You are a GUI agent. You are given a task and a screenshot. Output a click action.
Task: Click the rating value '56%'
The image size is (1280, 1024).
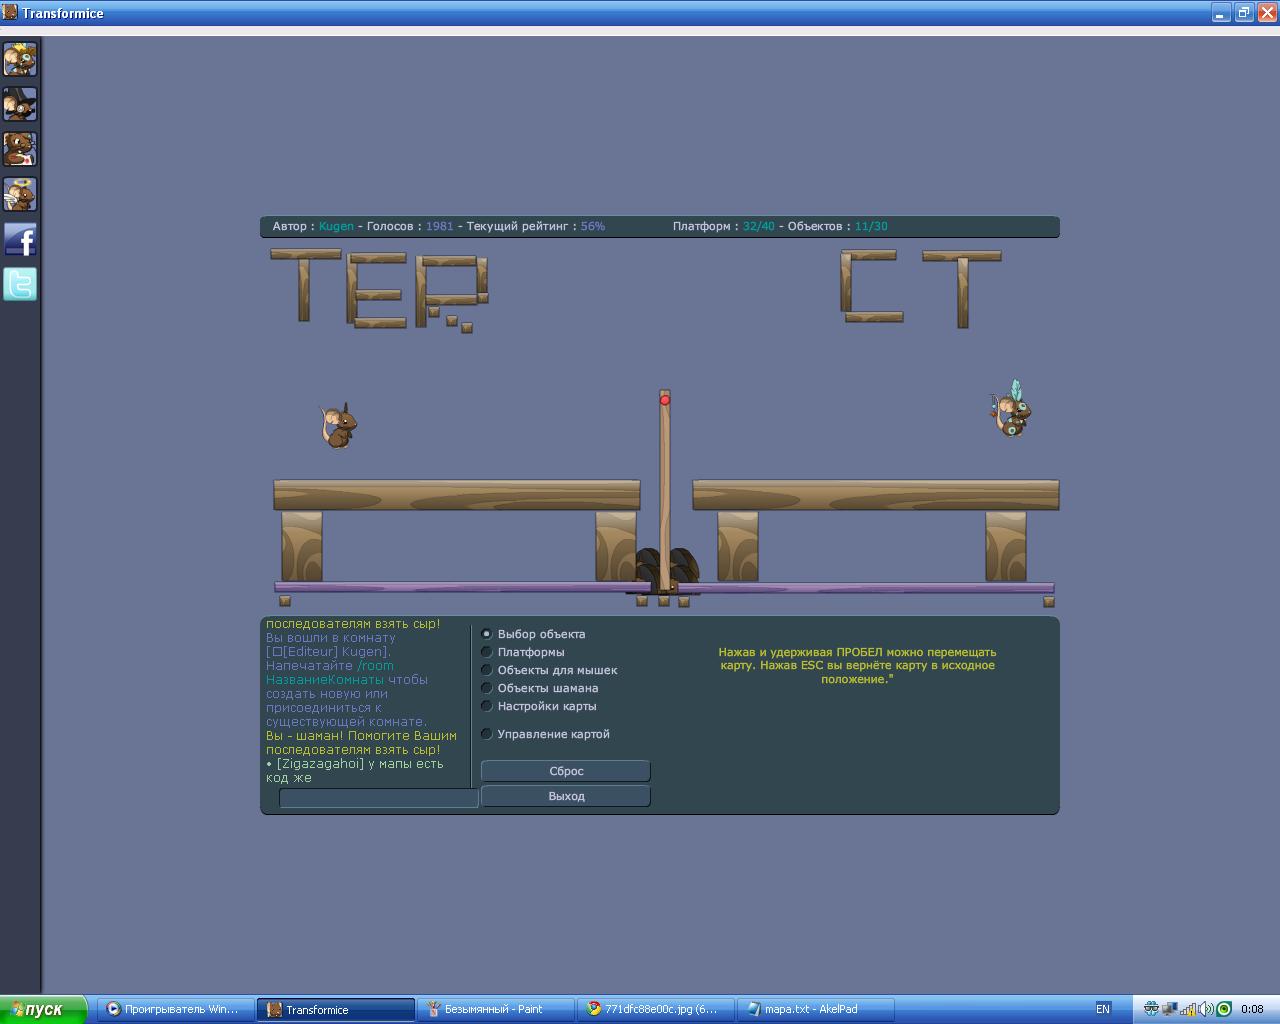[x=592, y=226]
